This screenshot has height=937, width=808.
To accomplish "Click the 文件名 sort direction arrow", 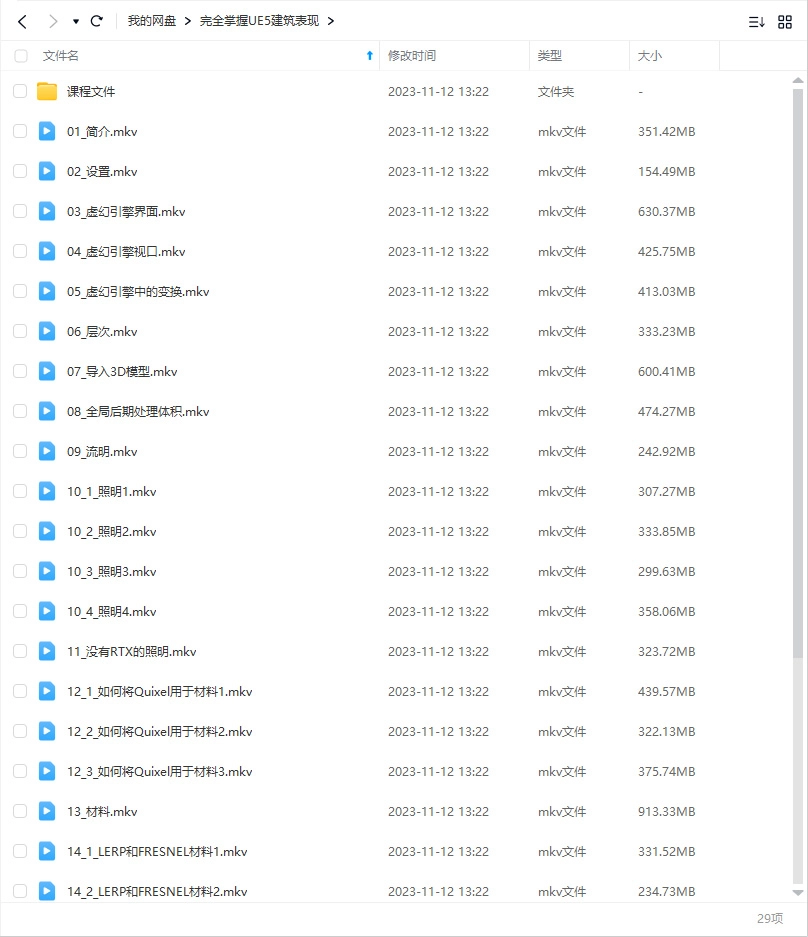I will [x=370, y=56].
